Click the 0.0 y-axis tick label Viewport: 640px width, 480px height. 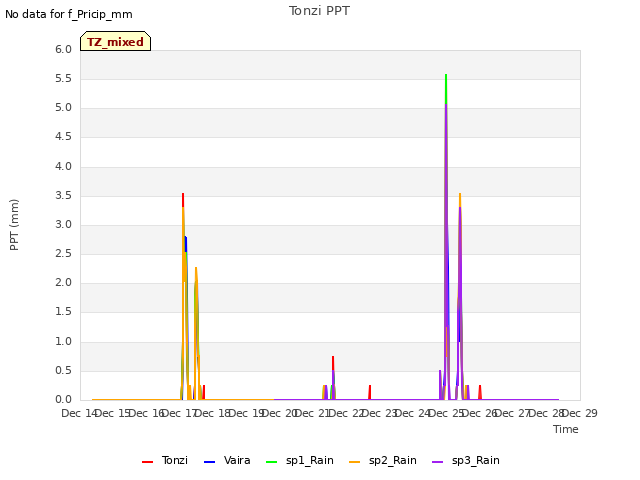(x=63, y=399)
